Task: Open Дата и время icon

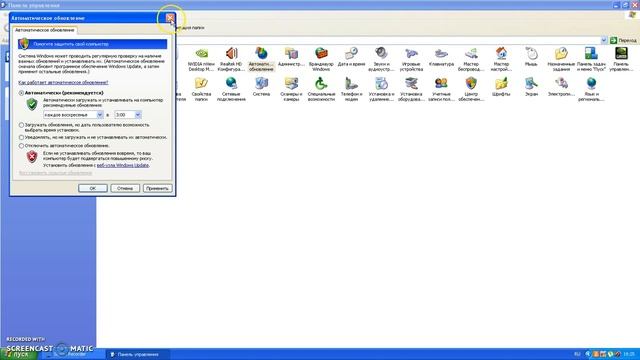Action: click(351, 57)
